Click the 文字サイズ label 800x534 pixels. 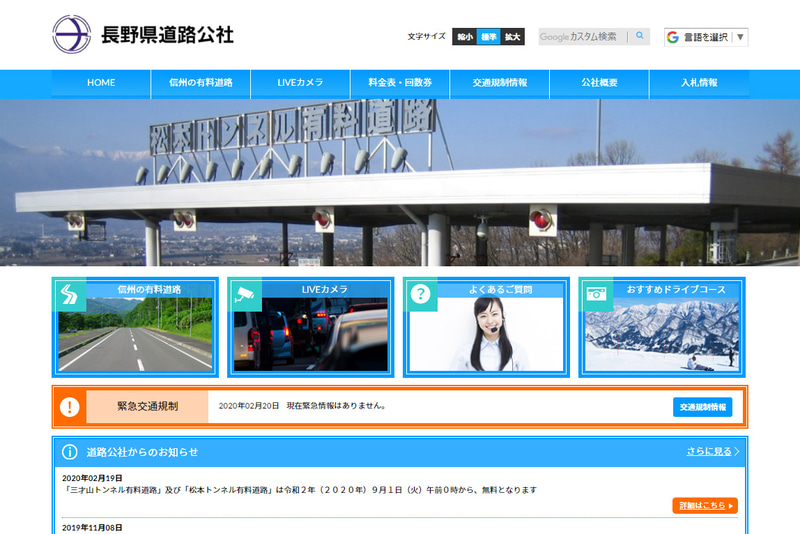427,37
